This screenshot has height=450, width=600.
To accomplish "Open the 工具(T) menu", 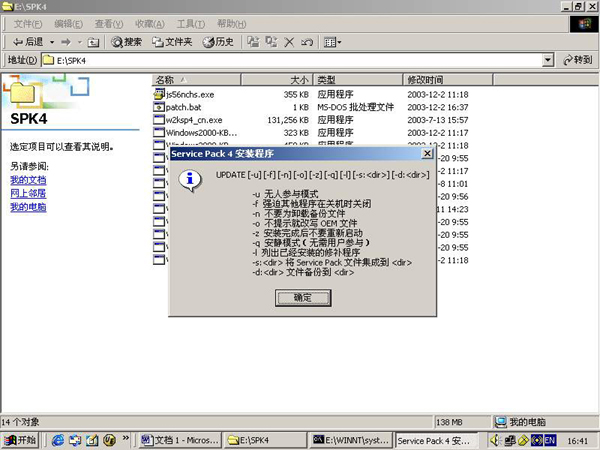I will point(190,23).
